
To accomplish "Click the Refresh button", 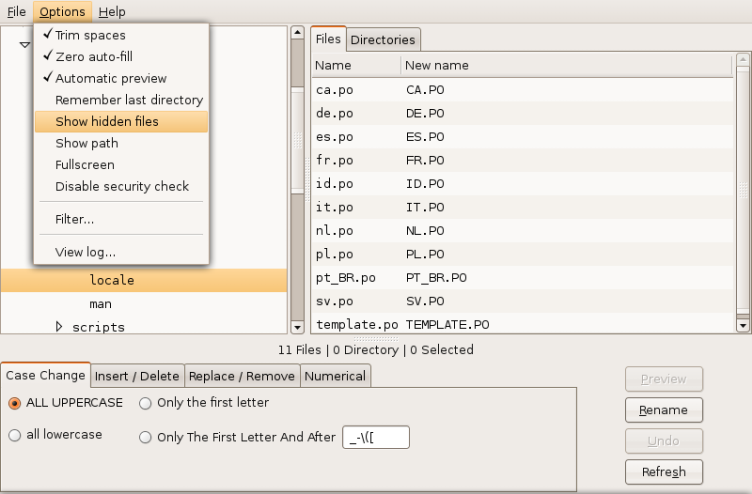I will 663,472.
